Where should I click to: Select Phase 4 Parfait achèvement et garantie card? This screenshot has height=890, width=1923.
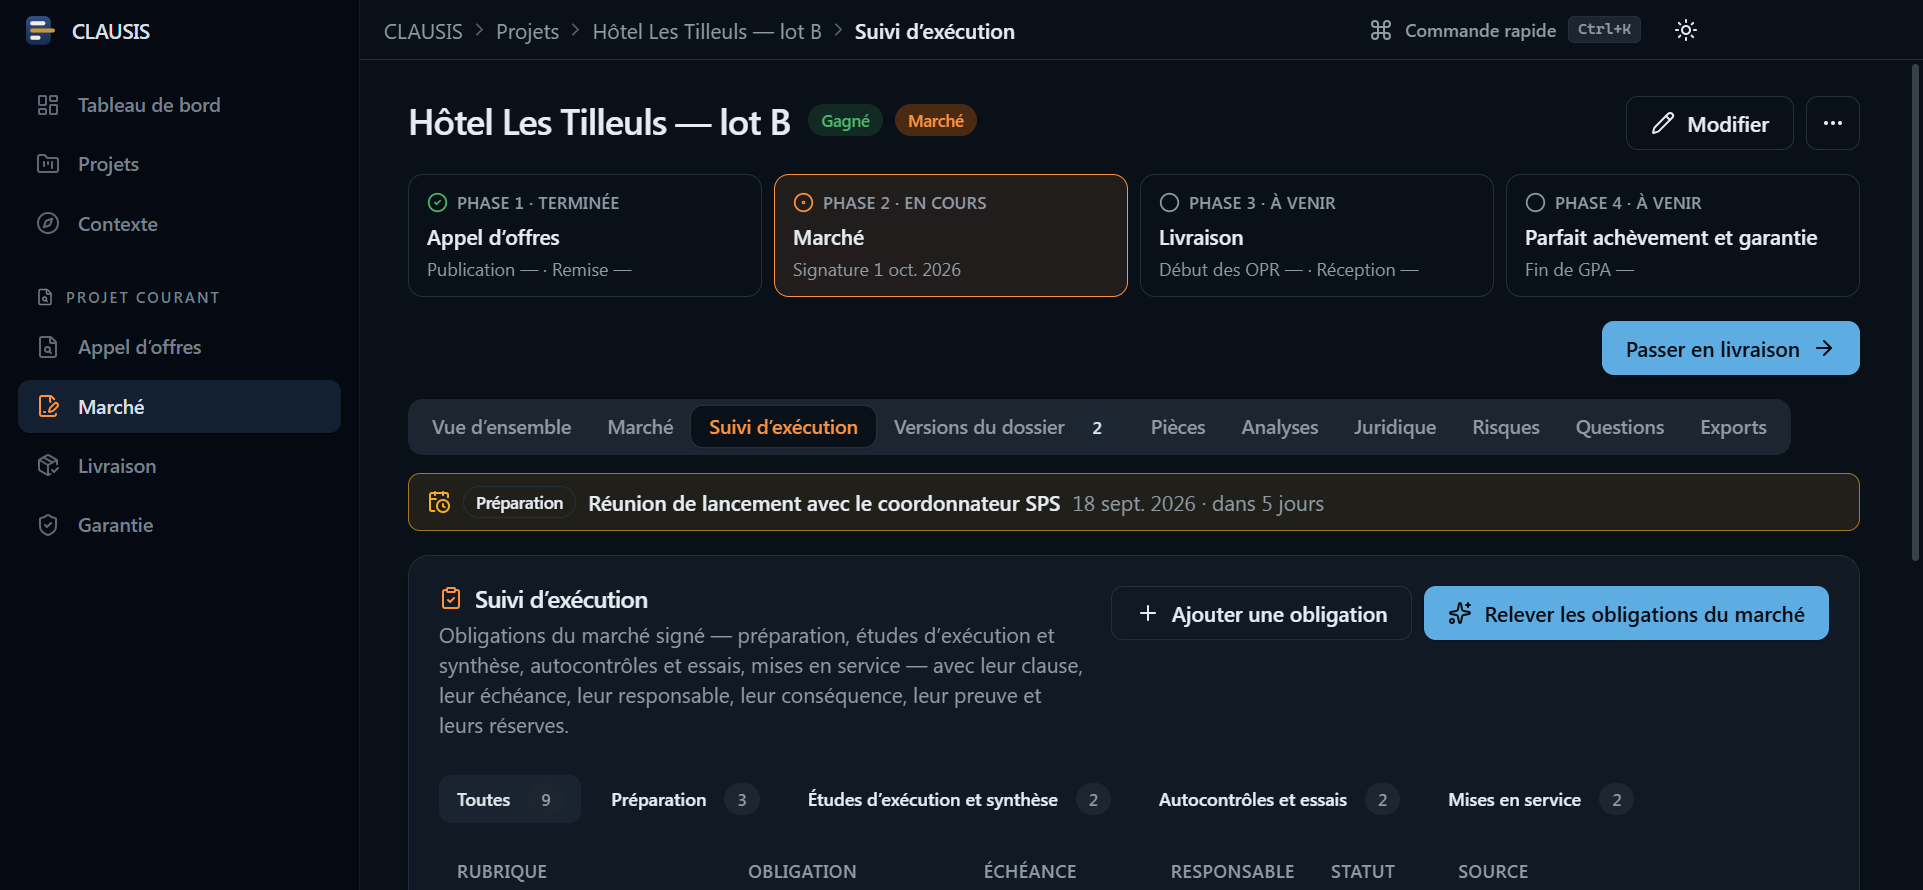1682,236
